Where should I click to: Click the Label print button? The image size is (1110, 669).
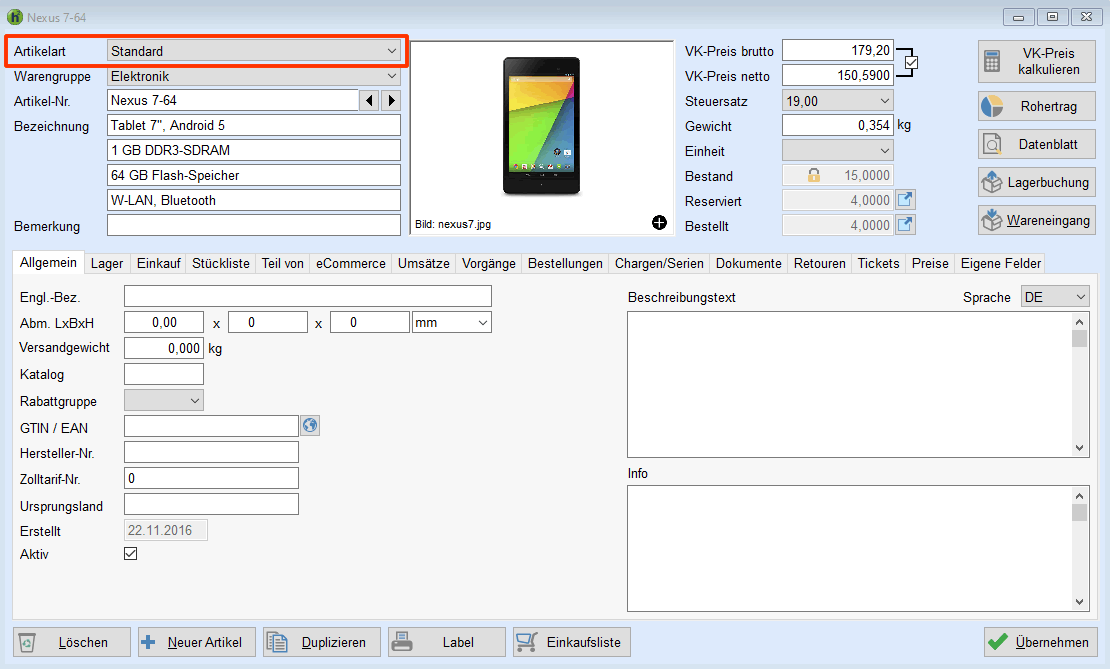[x=447, y=642]
